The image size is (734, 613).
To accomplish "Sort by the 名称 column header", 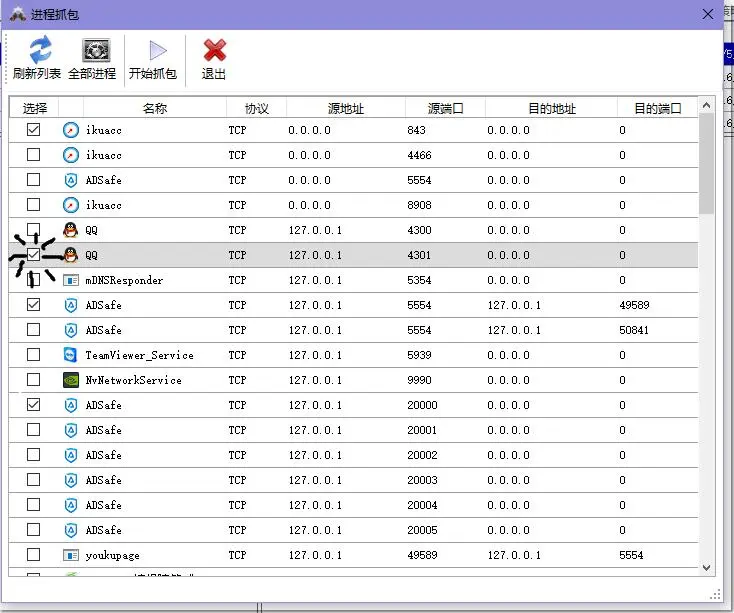I will tap(154, 108).
